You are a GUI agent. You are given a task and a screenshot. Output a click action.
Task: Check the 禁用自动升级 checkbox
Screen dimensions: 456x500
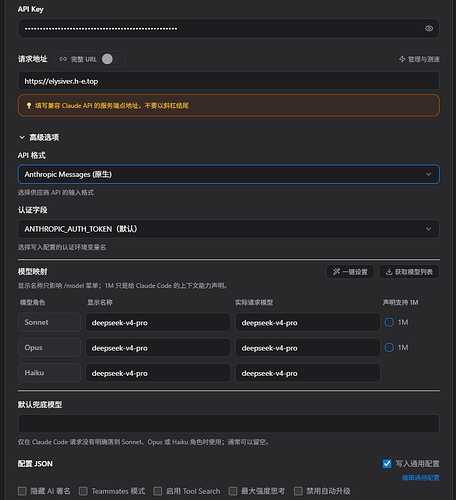click(298, 491)
